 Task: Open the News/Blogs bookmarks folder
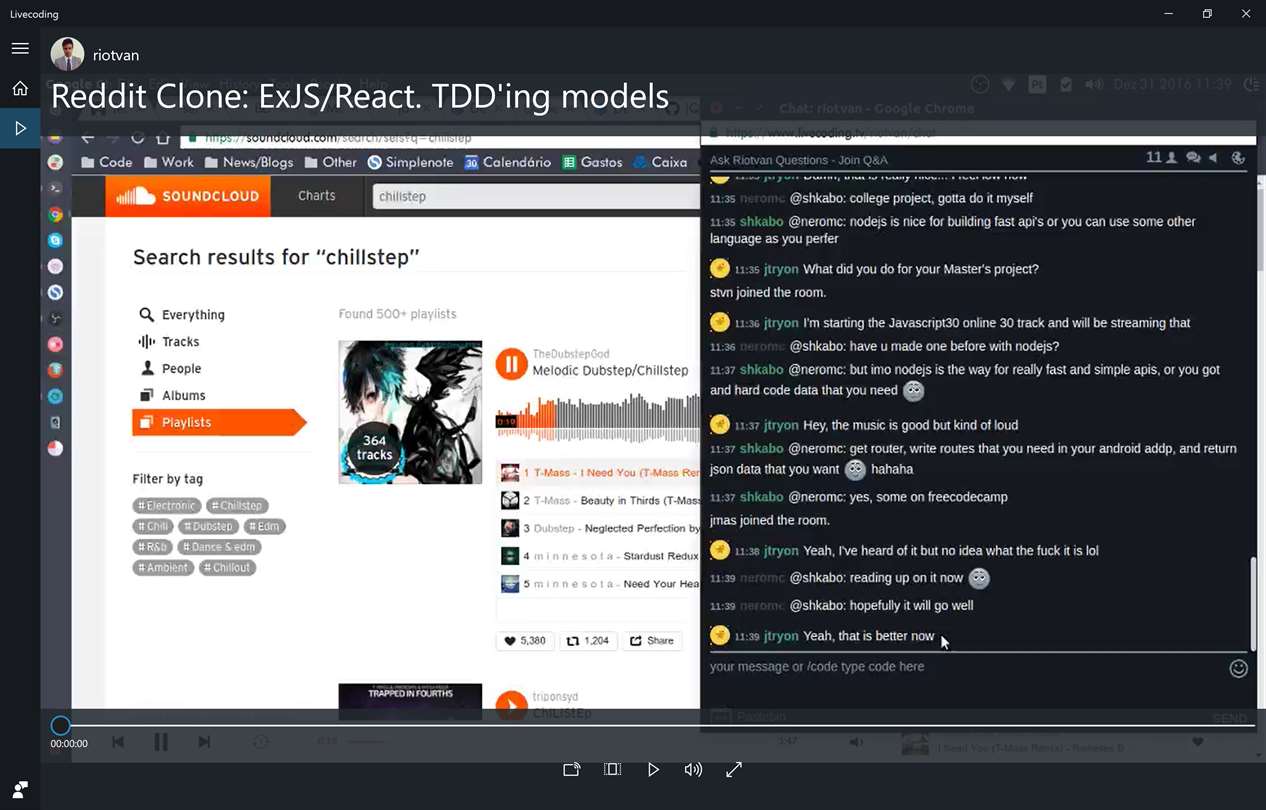click(249, 162)
